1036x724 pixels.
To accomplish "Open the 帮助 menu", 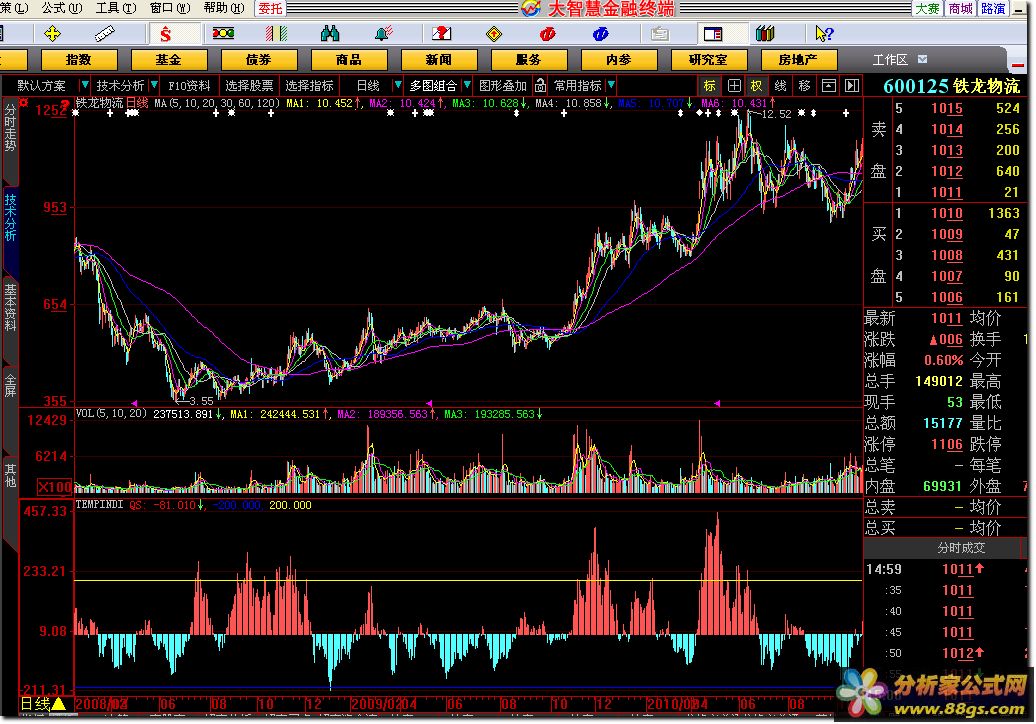I will click(223, 8).
